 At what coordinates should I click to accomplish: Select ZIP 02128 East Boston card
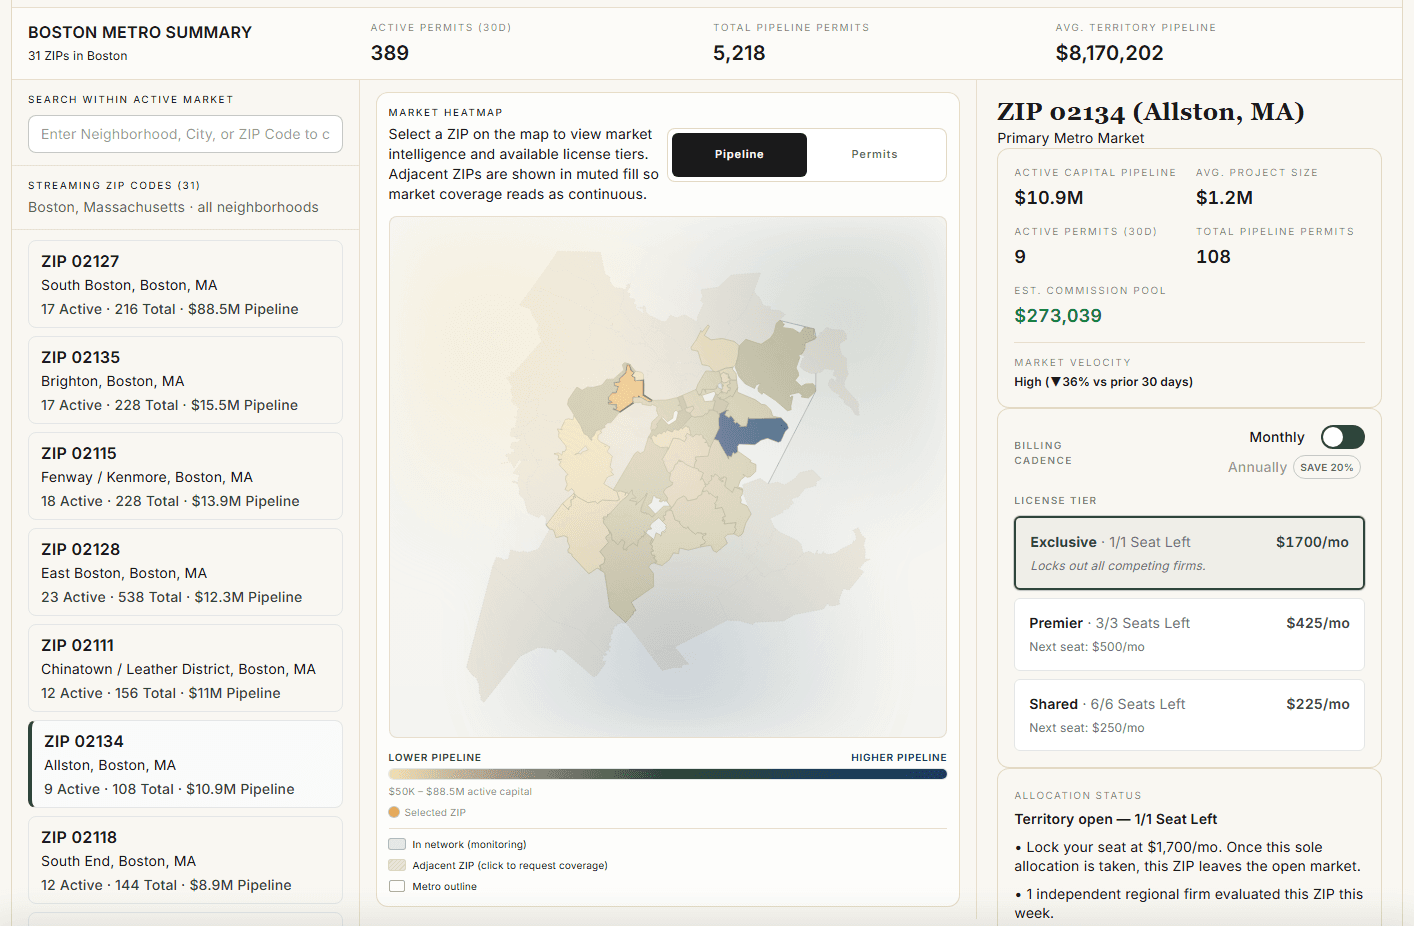[x=185, y=572]
